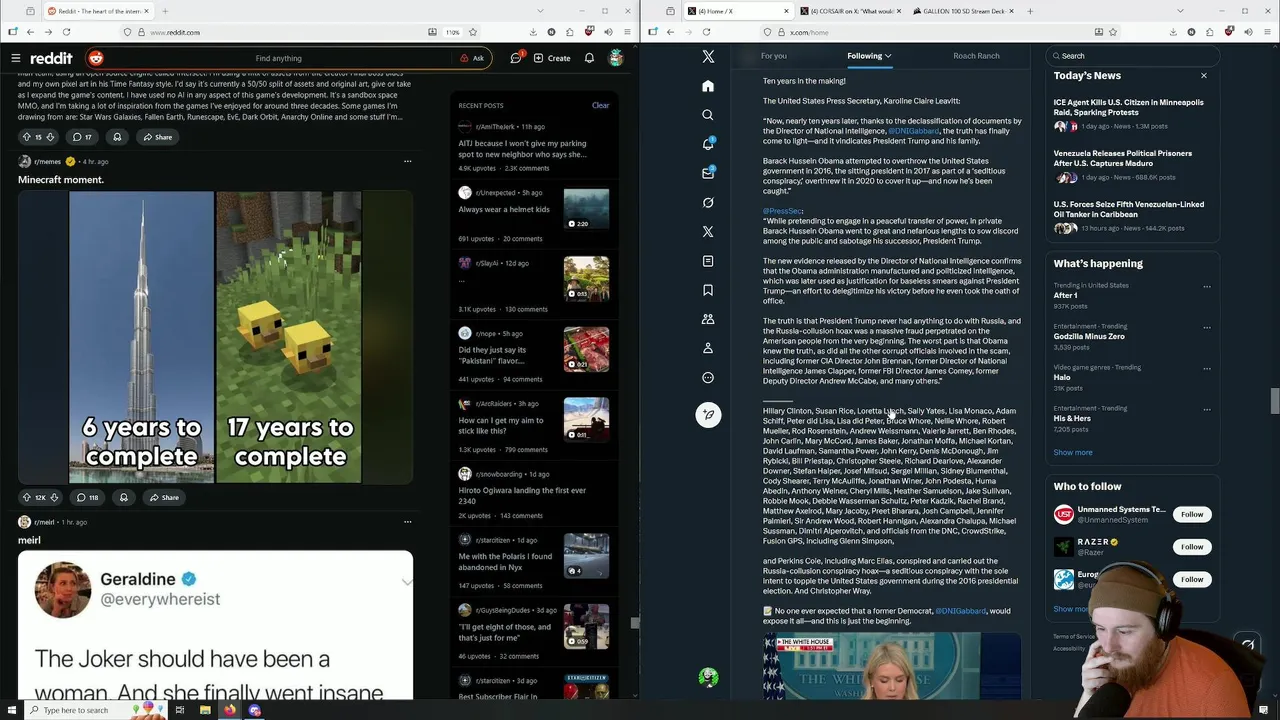This screenshot has height=720, width=1280.
Task: Click the X compose post button
Action: pos(708,414)
